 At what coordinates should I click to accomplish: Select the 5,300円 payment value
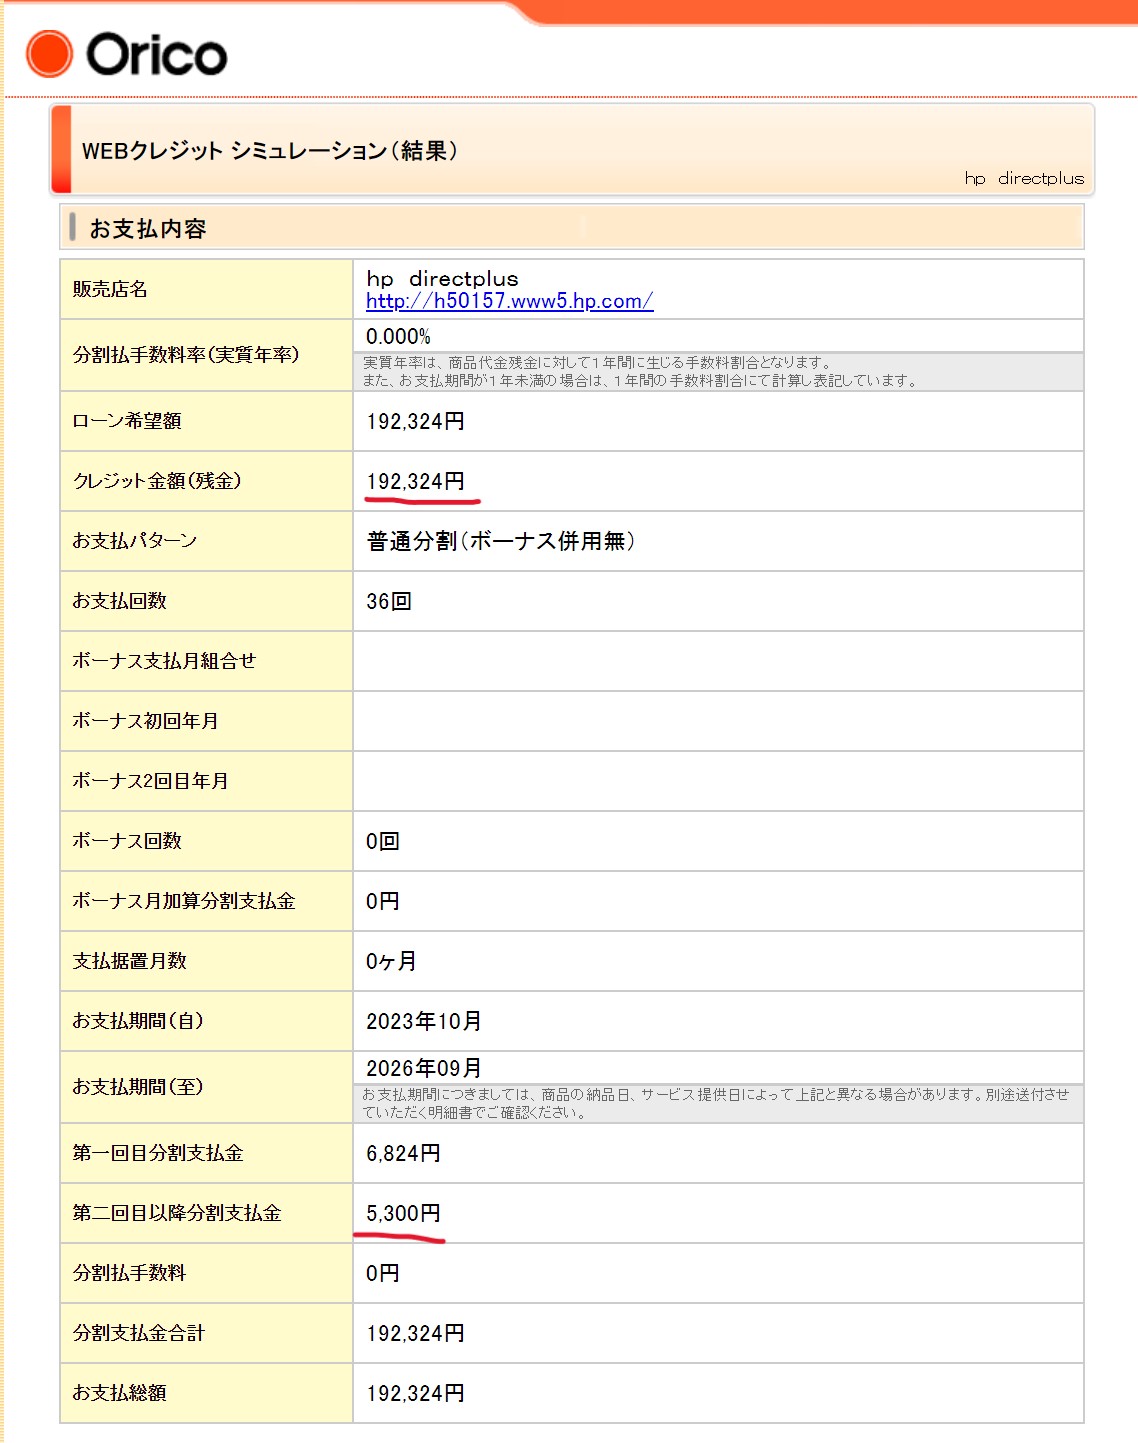[403, 1213]
